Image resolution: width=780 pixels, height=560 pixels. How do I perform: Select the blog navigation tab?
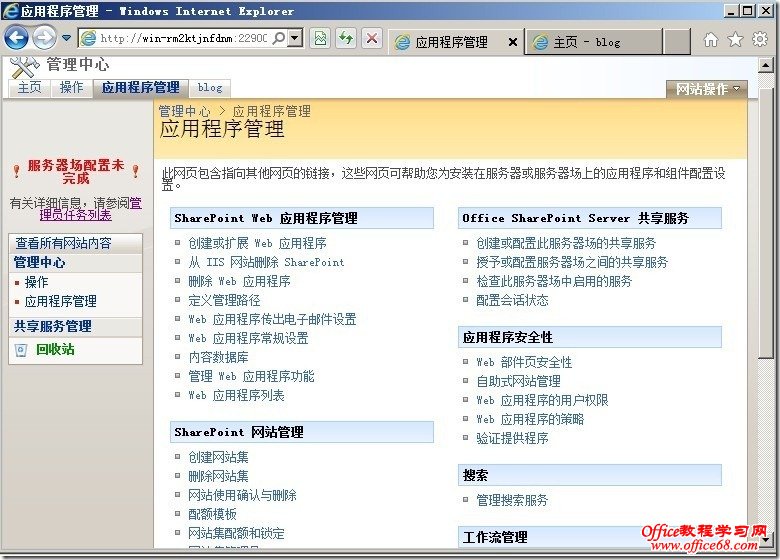coord(210,88)
